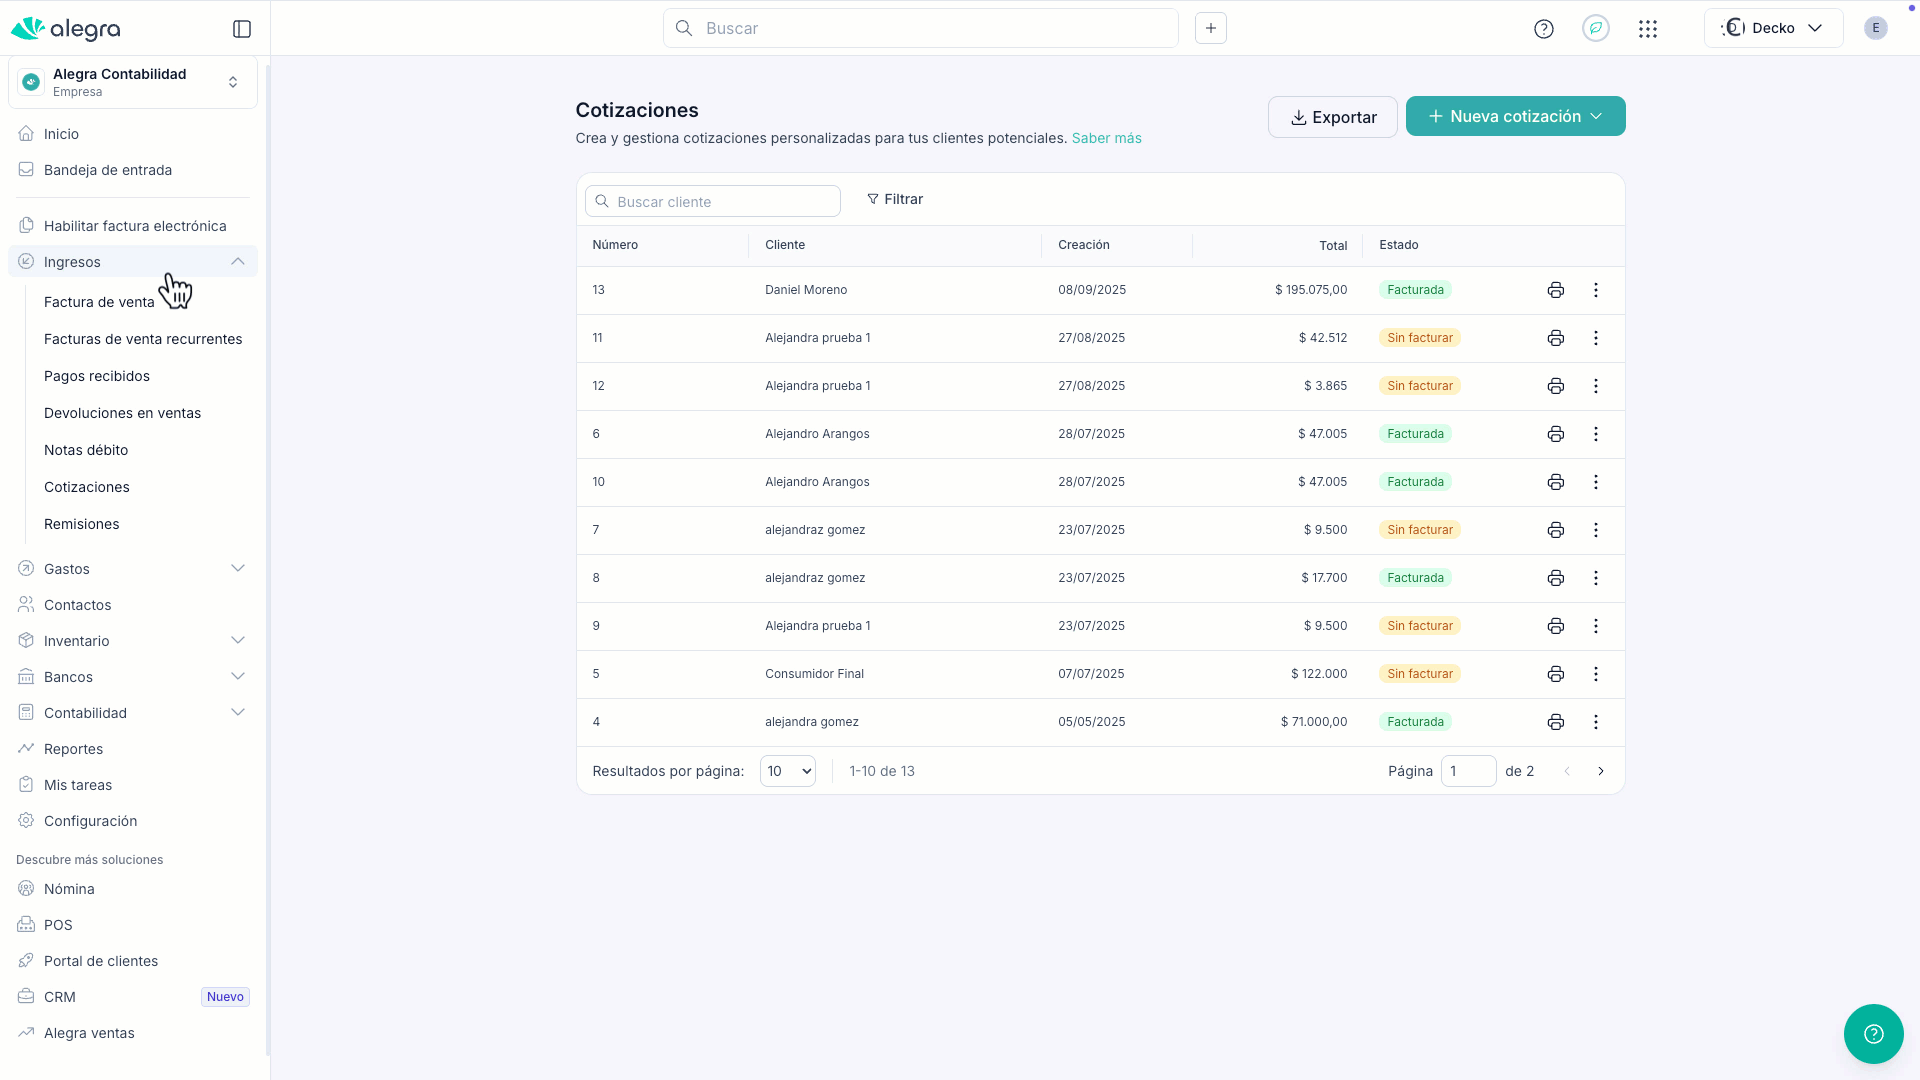This screenshot has width=1920, height=1080.
Task: Click the plus quick-create icon near search
Action: click(x=1210, y=28)
